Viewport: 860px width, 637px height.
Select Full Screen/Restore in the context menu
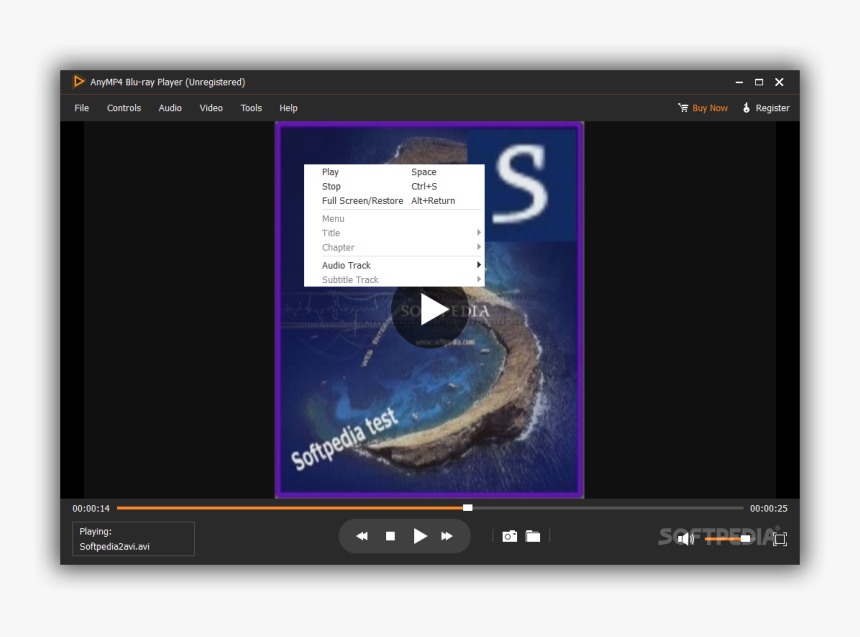(363, 200)
